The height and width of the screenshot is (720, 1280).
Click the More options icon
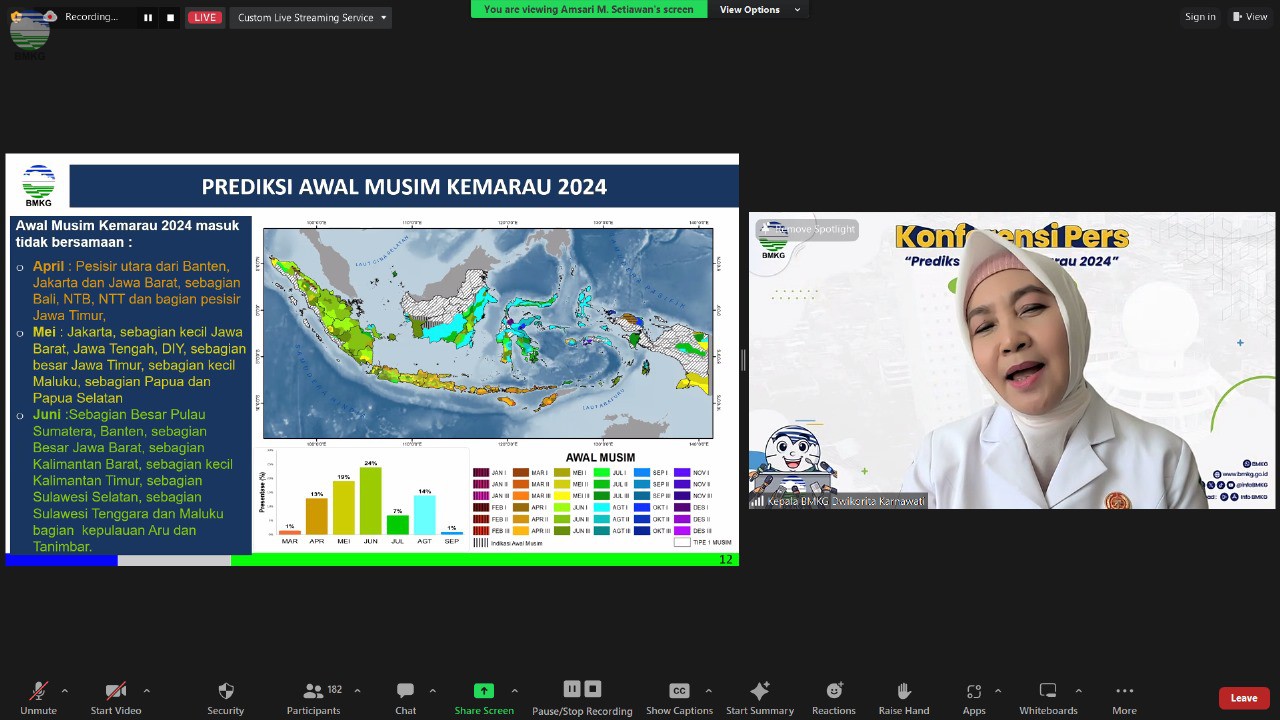point(1124,692)
